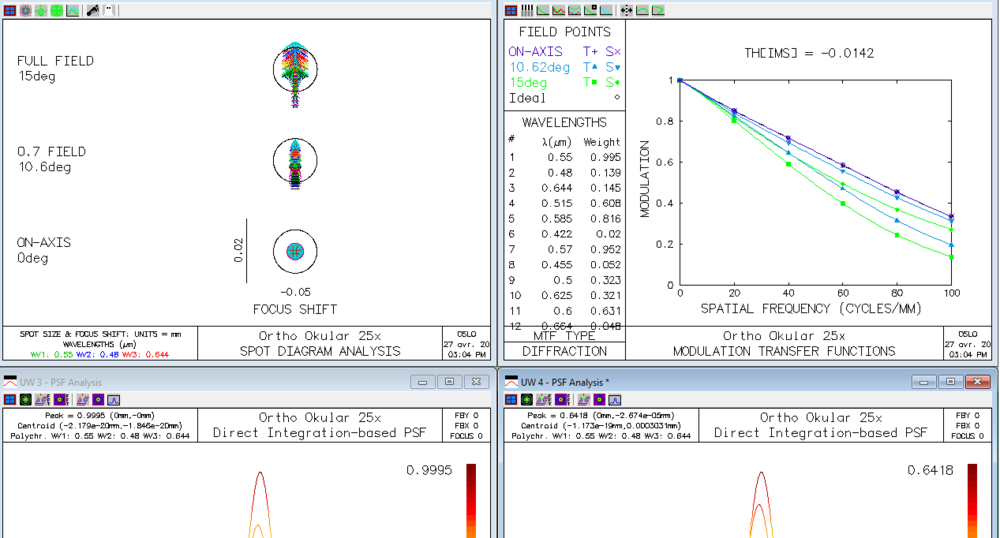Click the FOCUS SHIFT -0.05 label
1000x538 pixels.
[295, 301]
